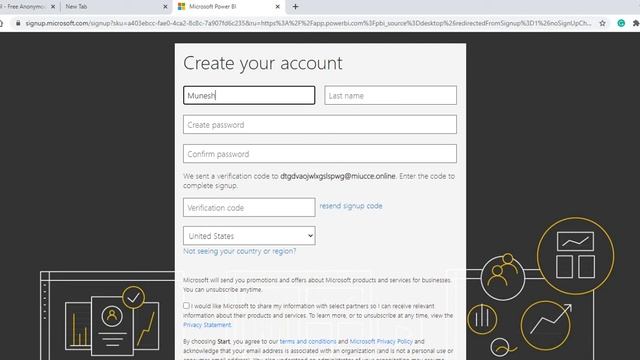
Task: Click the Microsoft logo favicon on tab
Action: click(x=182, y=7)
